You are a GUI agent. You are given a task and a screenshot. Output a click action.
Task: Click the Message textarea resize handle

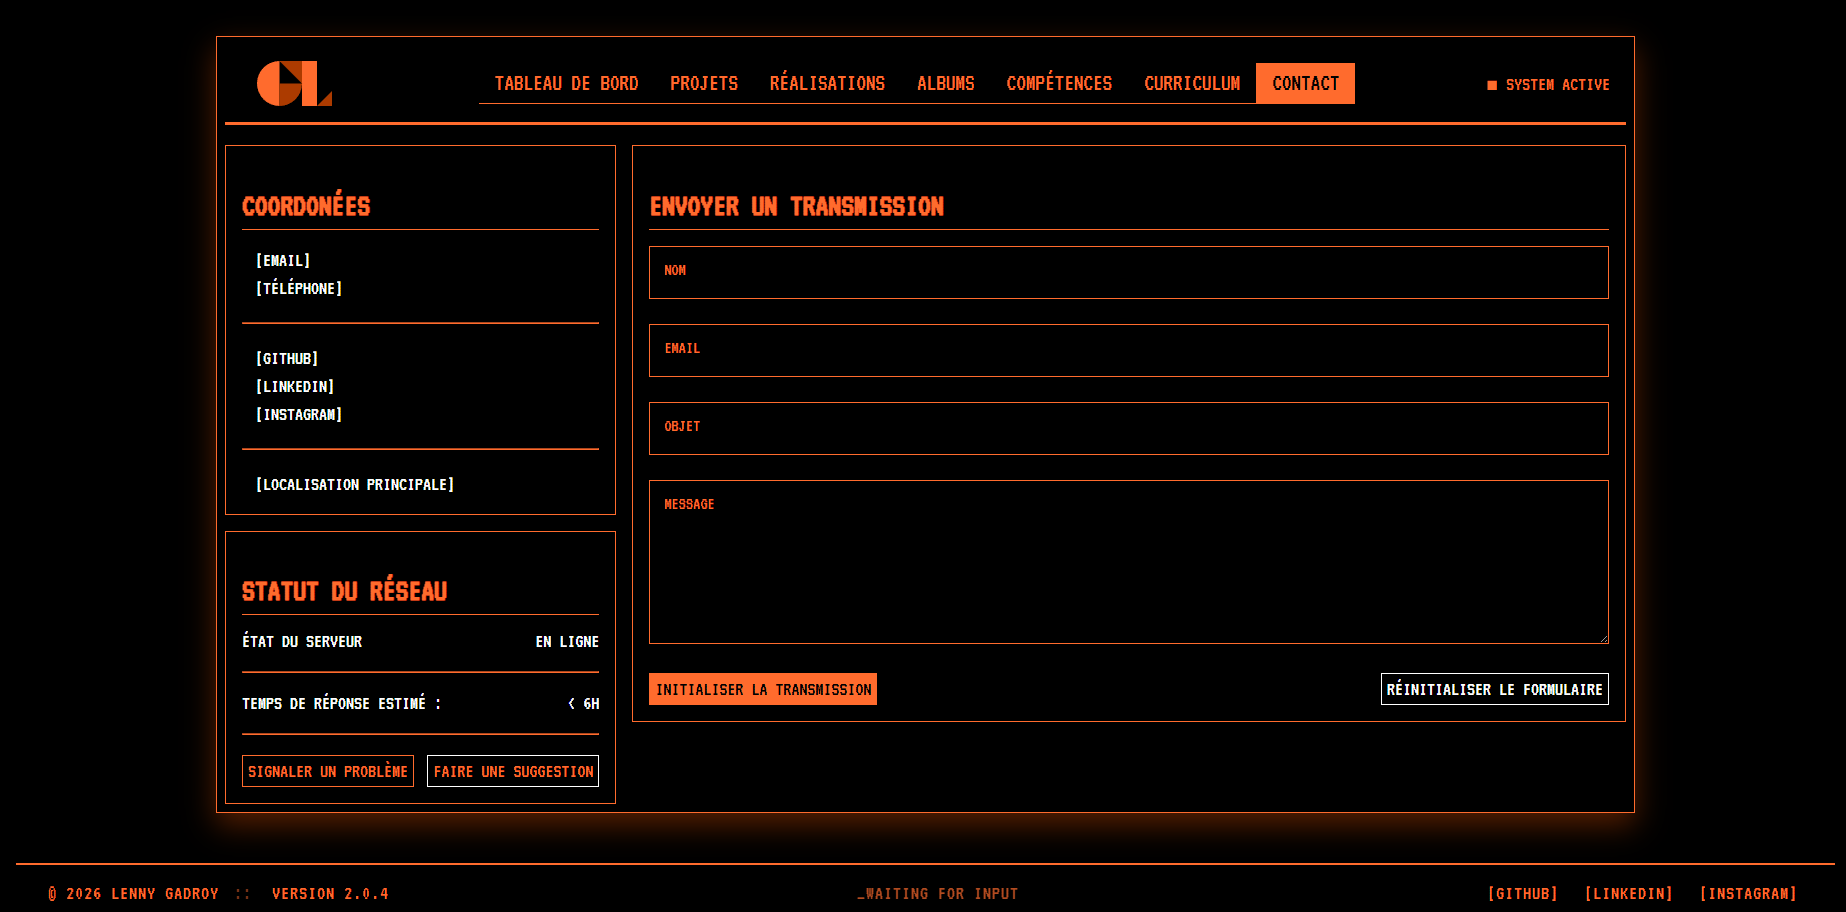pyautogui.click(x=1603, y=638)
